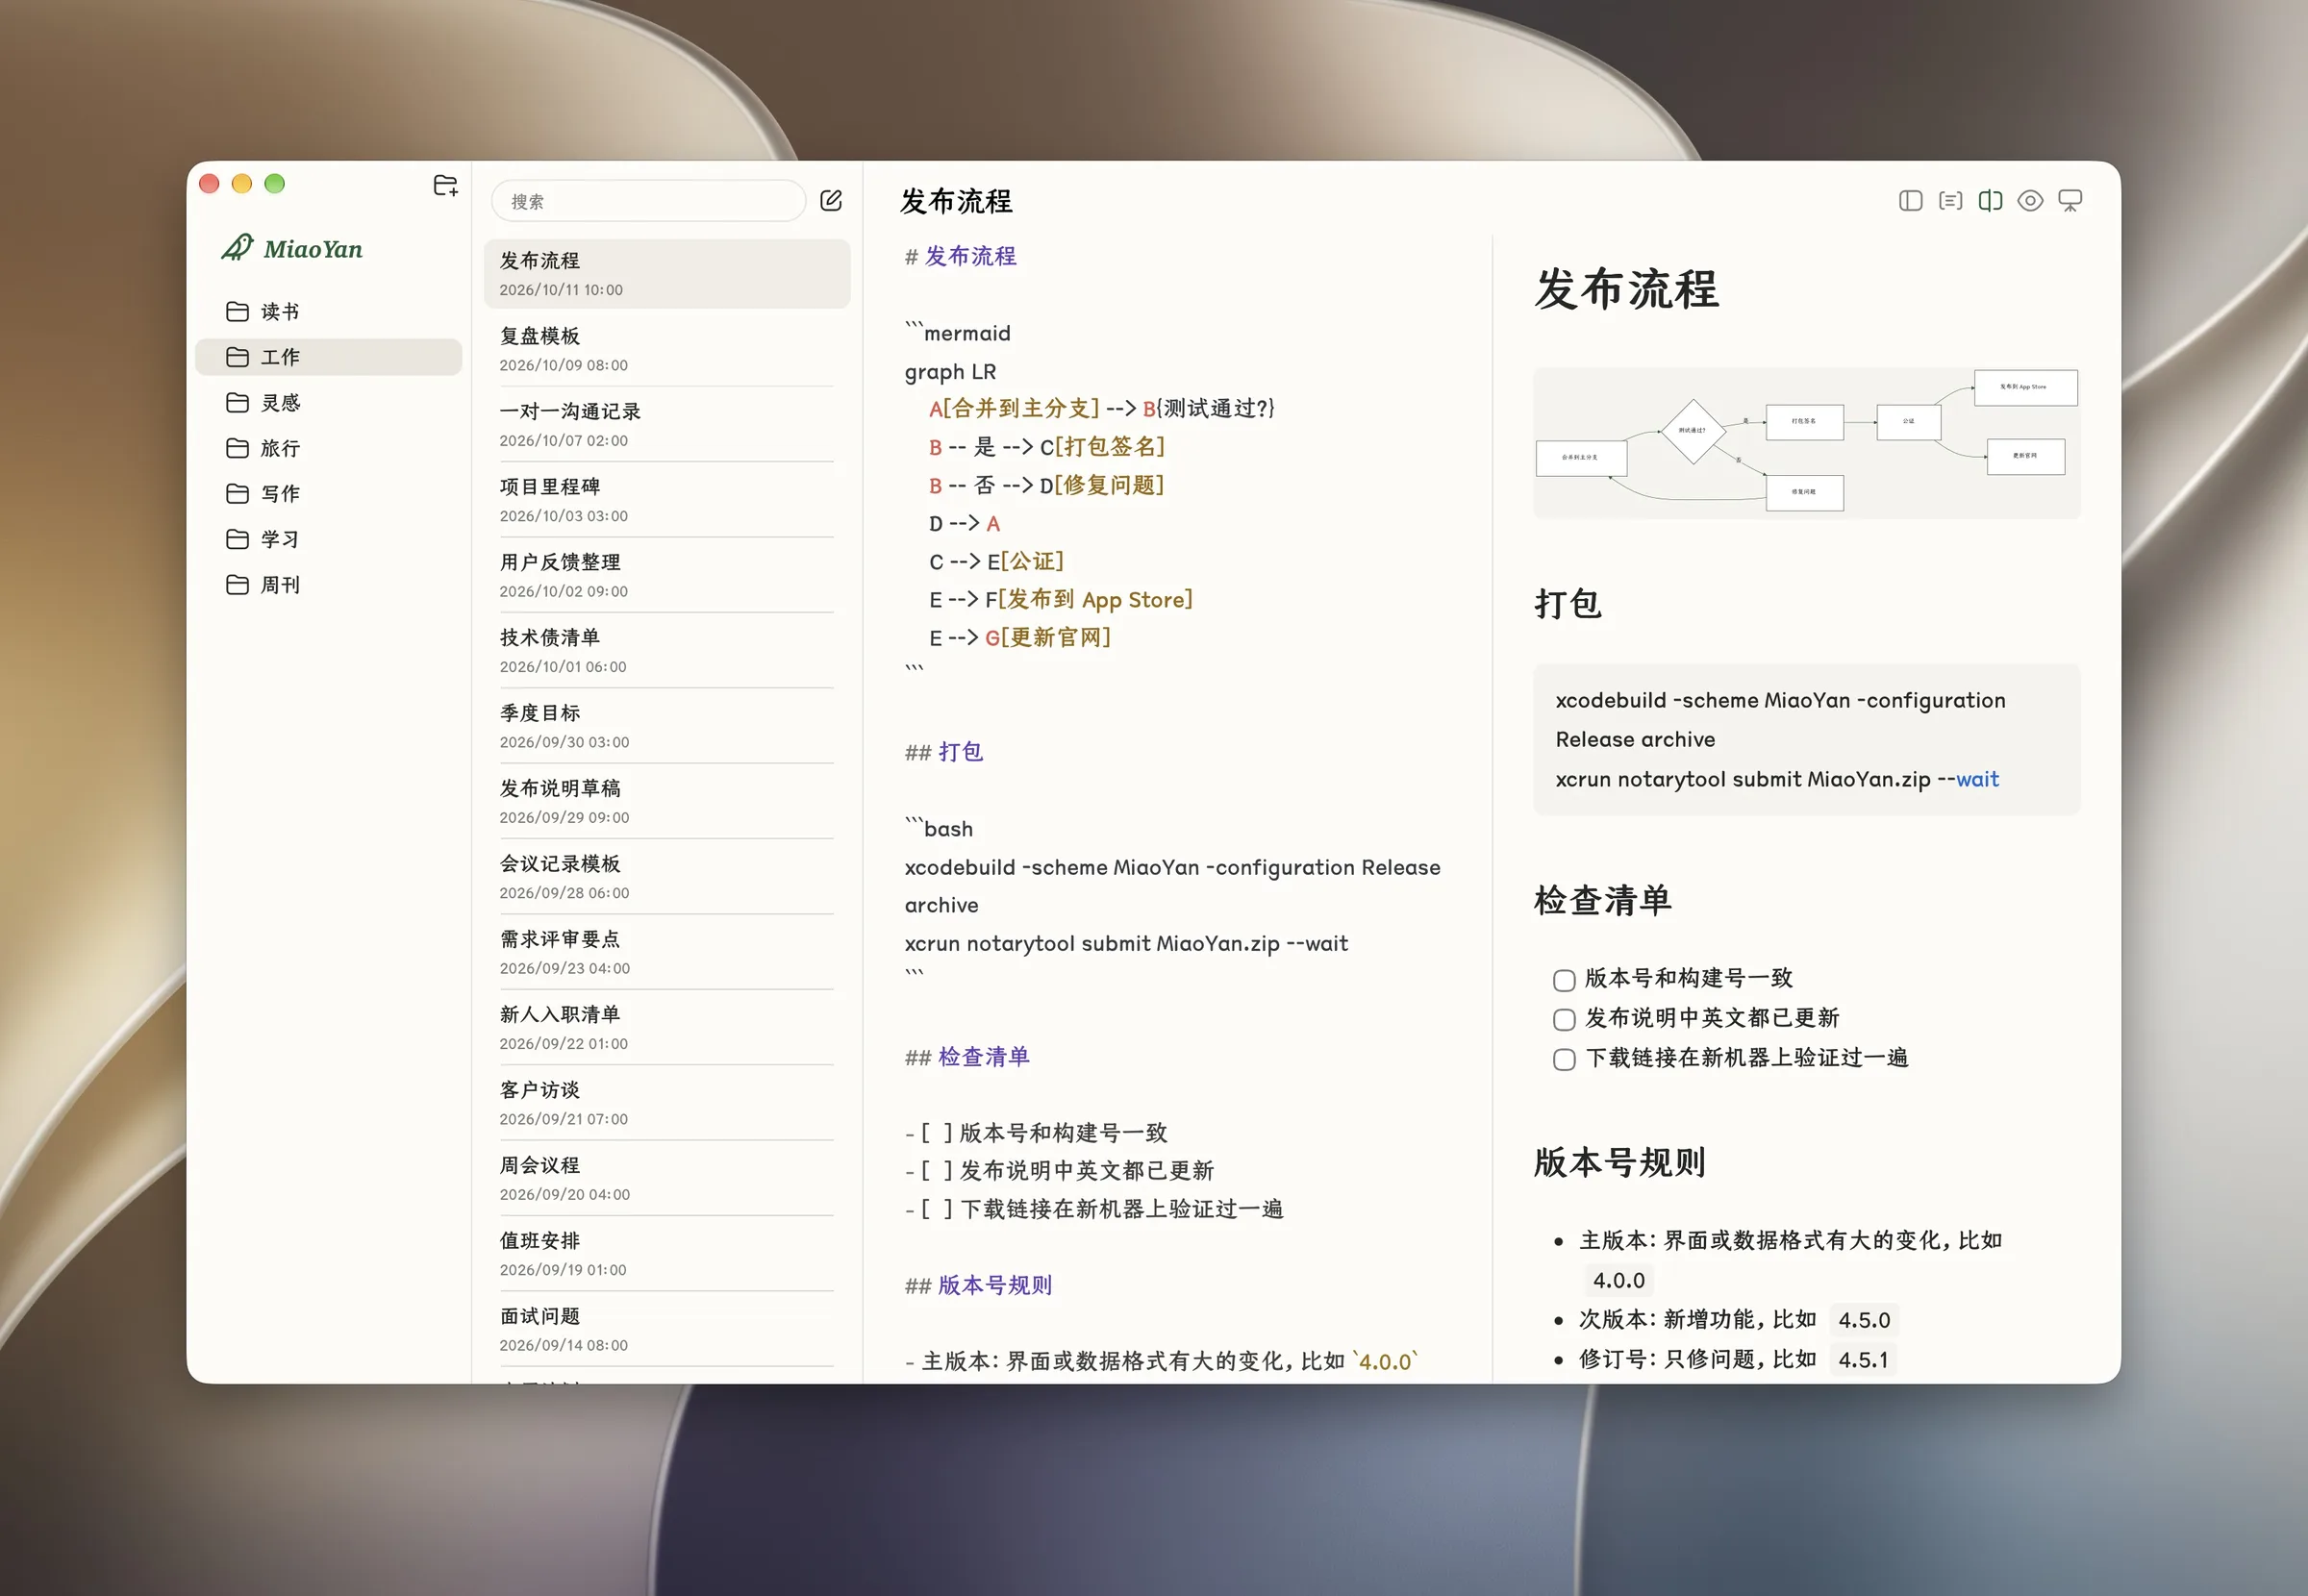Click the folder icon next to 工作
The image size is (2308, 1596).
pos(237,357)
